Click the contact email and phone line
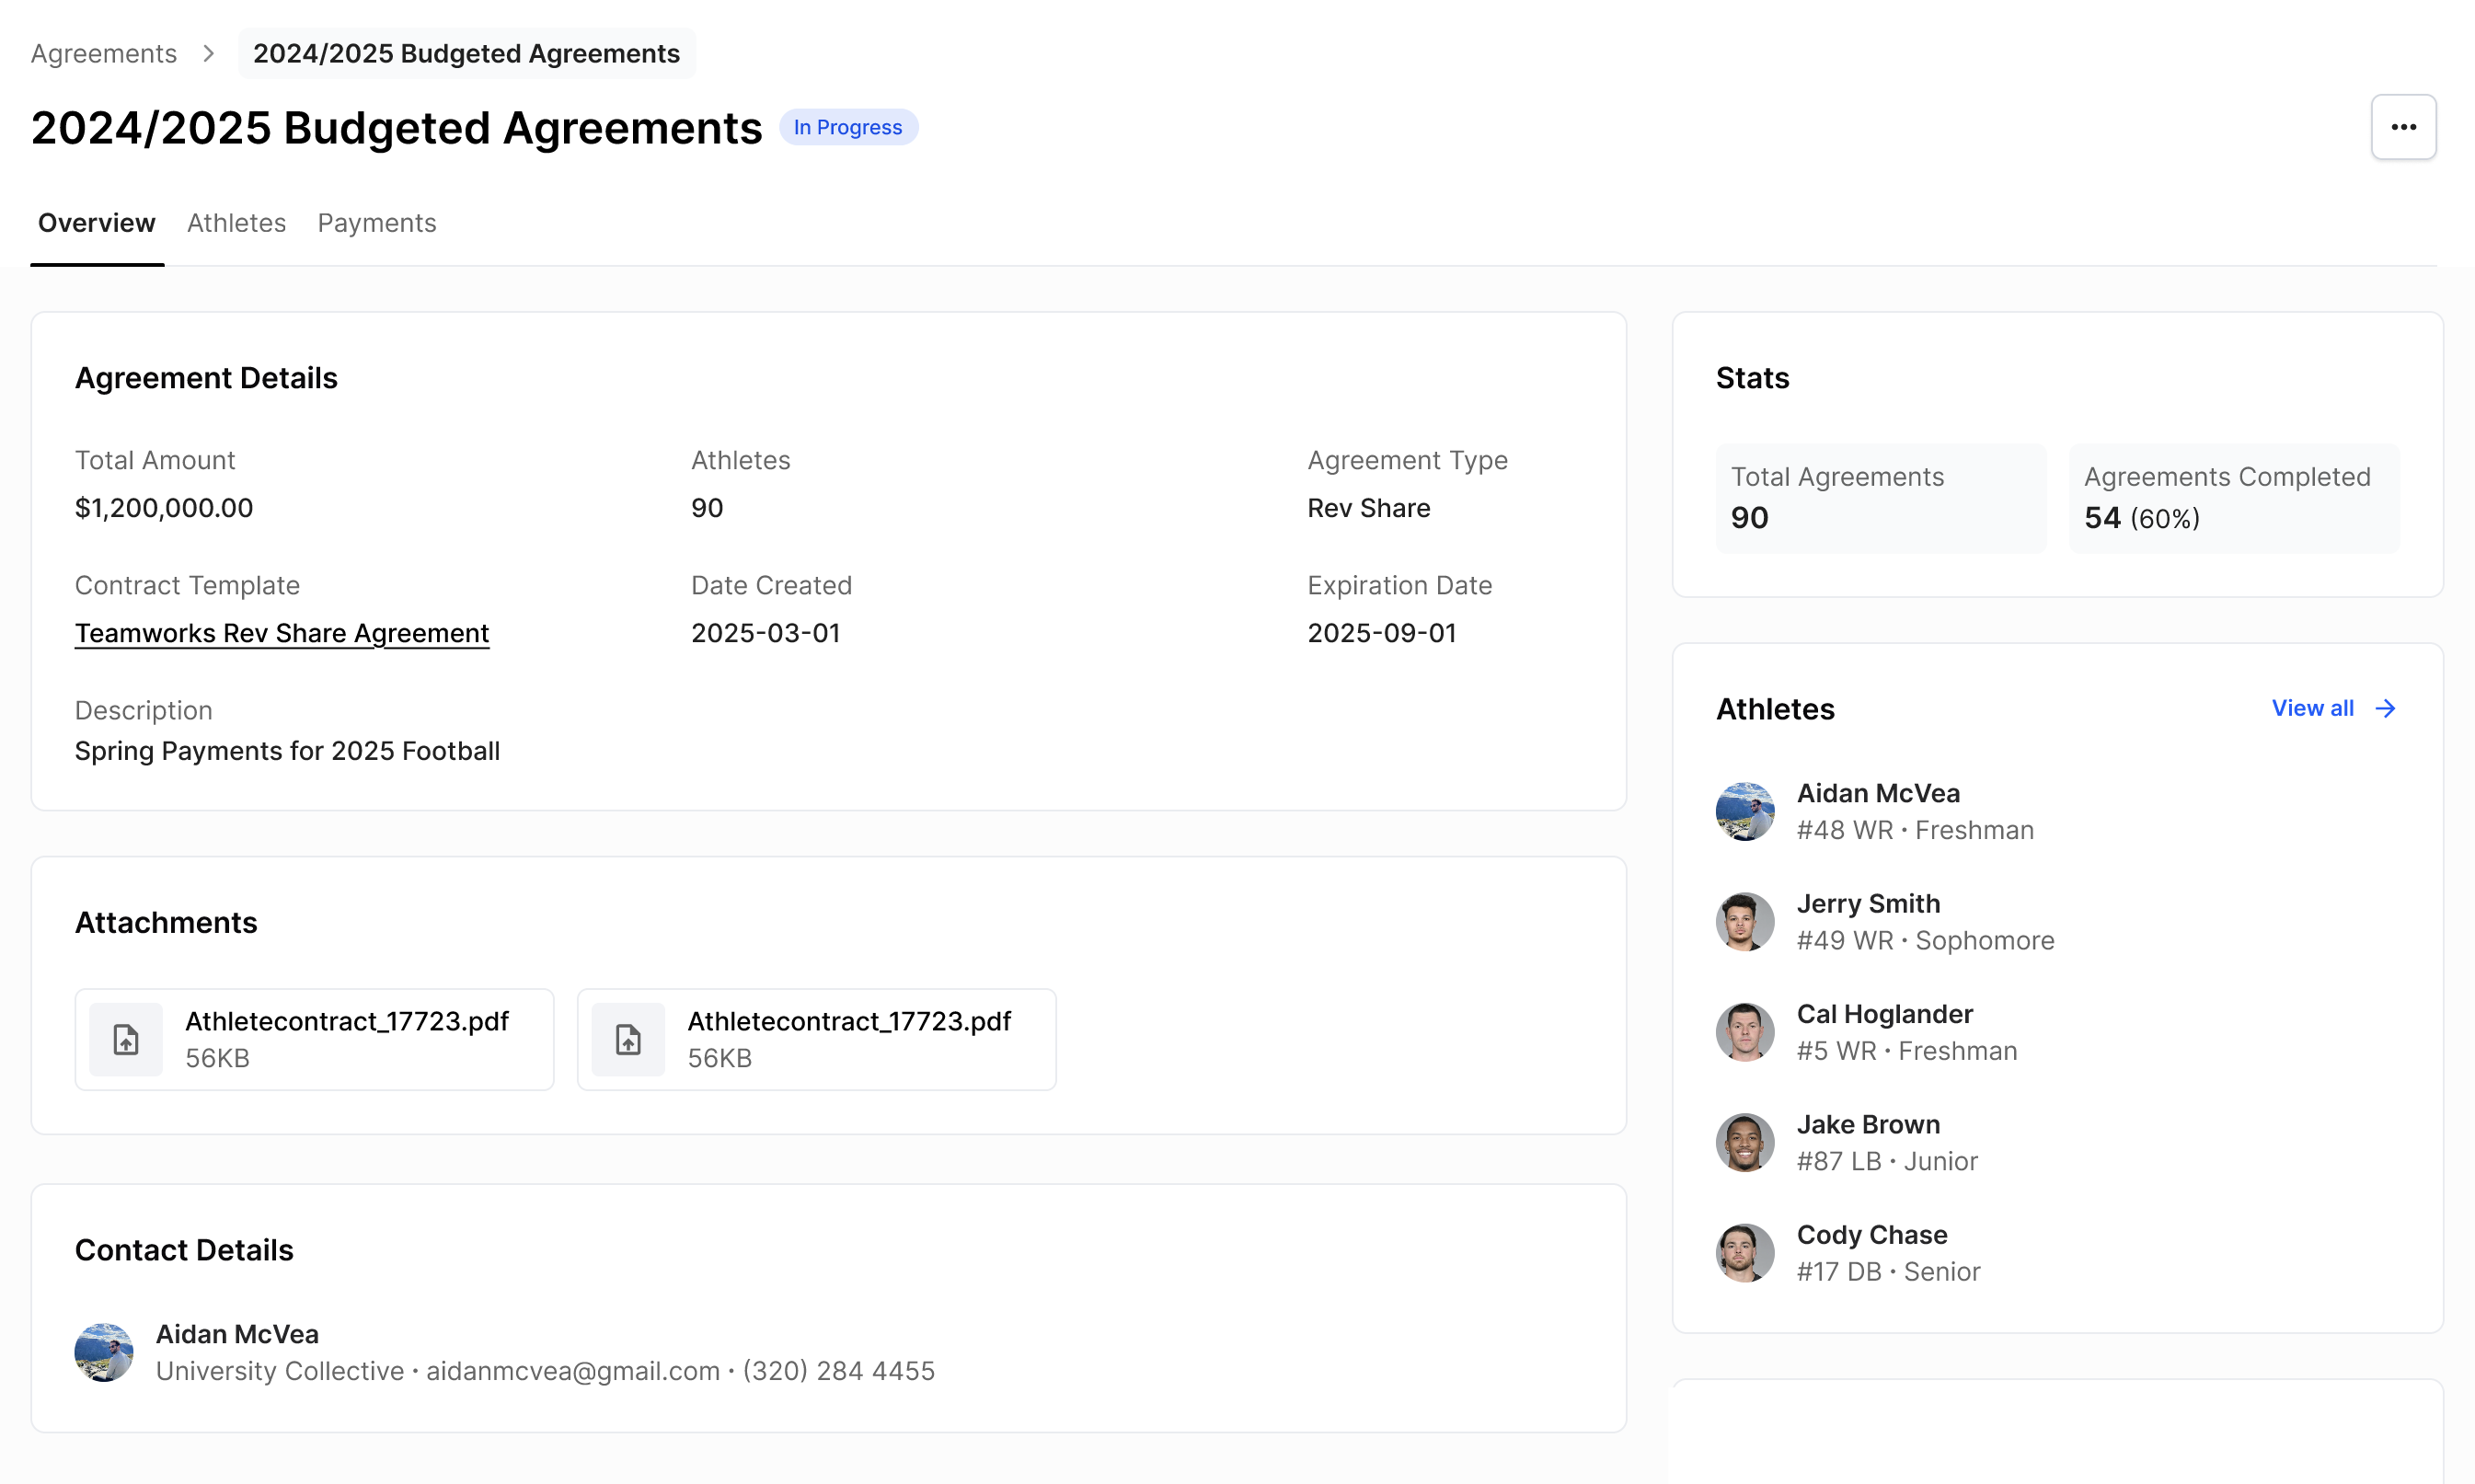The height and width of the screenshot is (1484, 2475). point(545,1371)
